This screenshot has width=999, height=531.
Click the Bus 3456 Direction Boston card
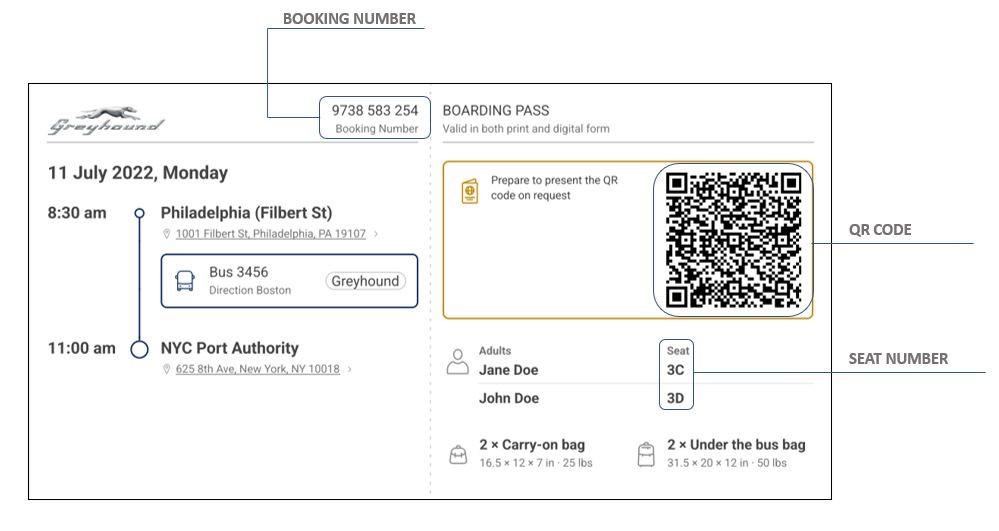coord(289,281)
